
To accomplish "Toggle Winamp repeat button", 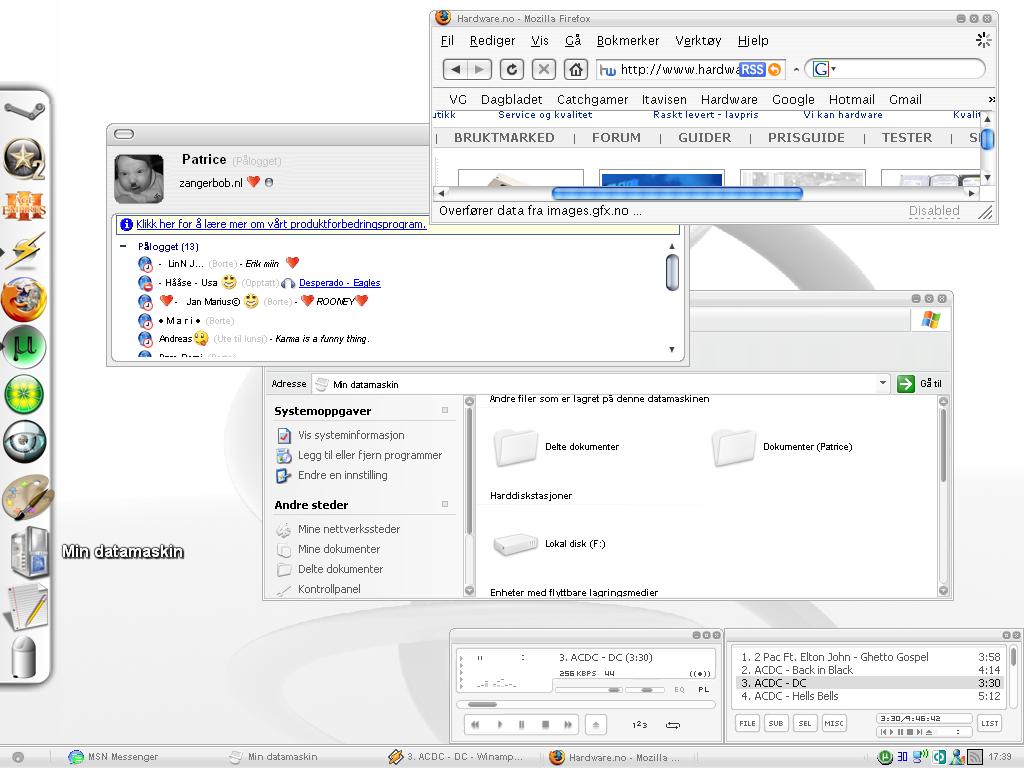I will [673, 725].
